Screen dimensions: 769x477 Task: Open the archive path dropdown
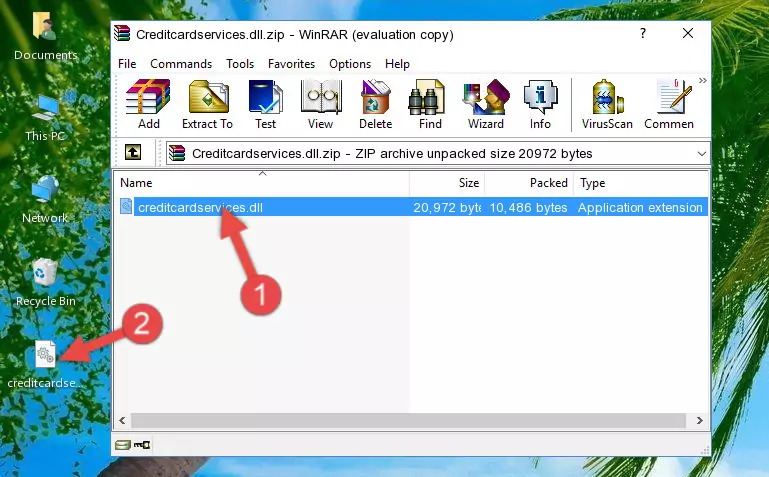[x=701, y=154]
